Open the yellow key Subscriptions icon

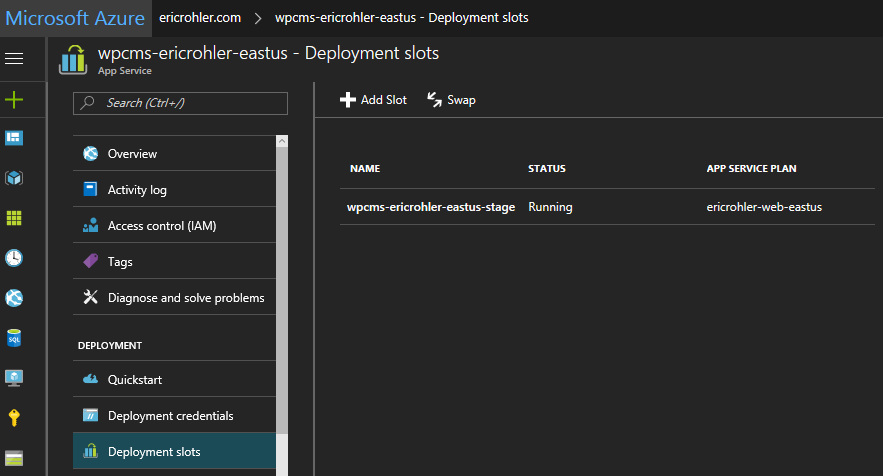tap(14, 418)
